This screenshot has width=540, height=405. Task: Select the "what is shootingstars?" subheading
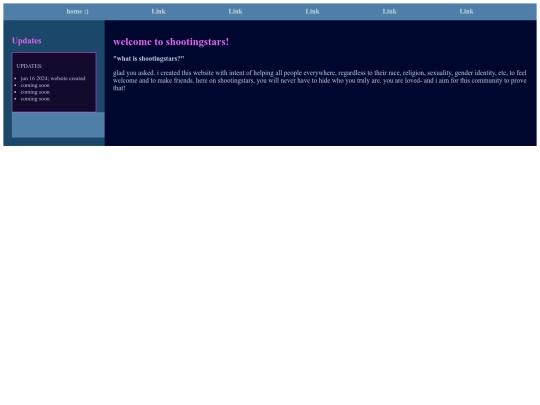pyautogui.click(x=148, y=59)
